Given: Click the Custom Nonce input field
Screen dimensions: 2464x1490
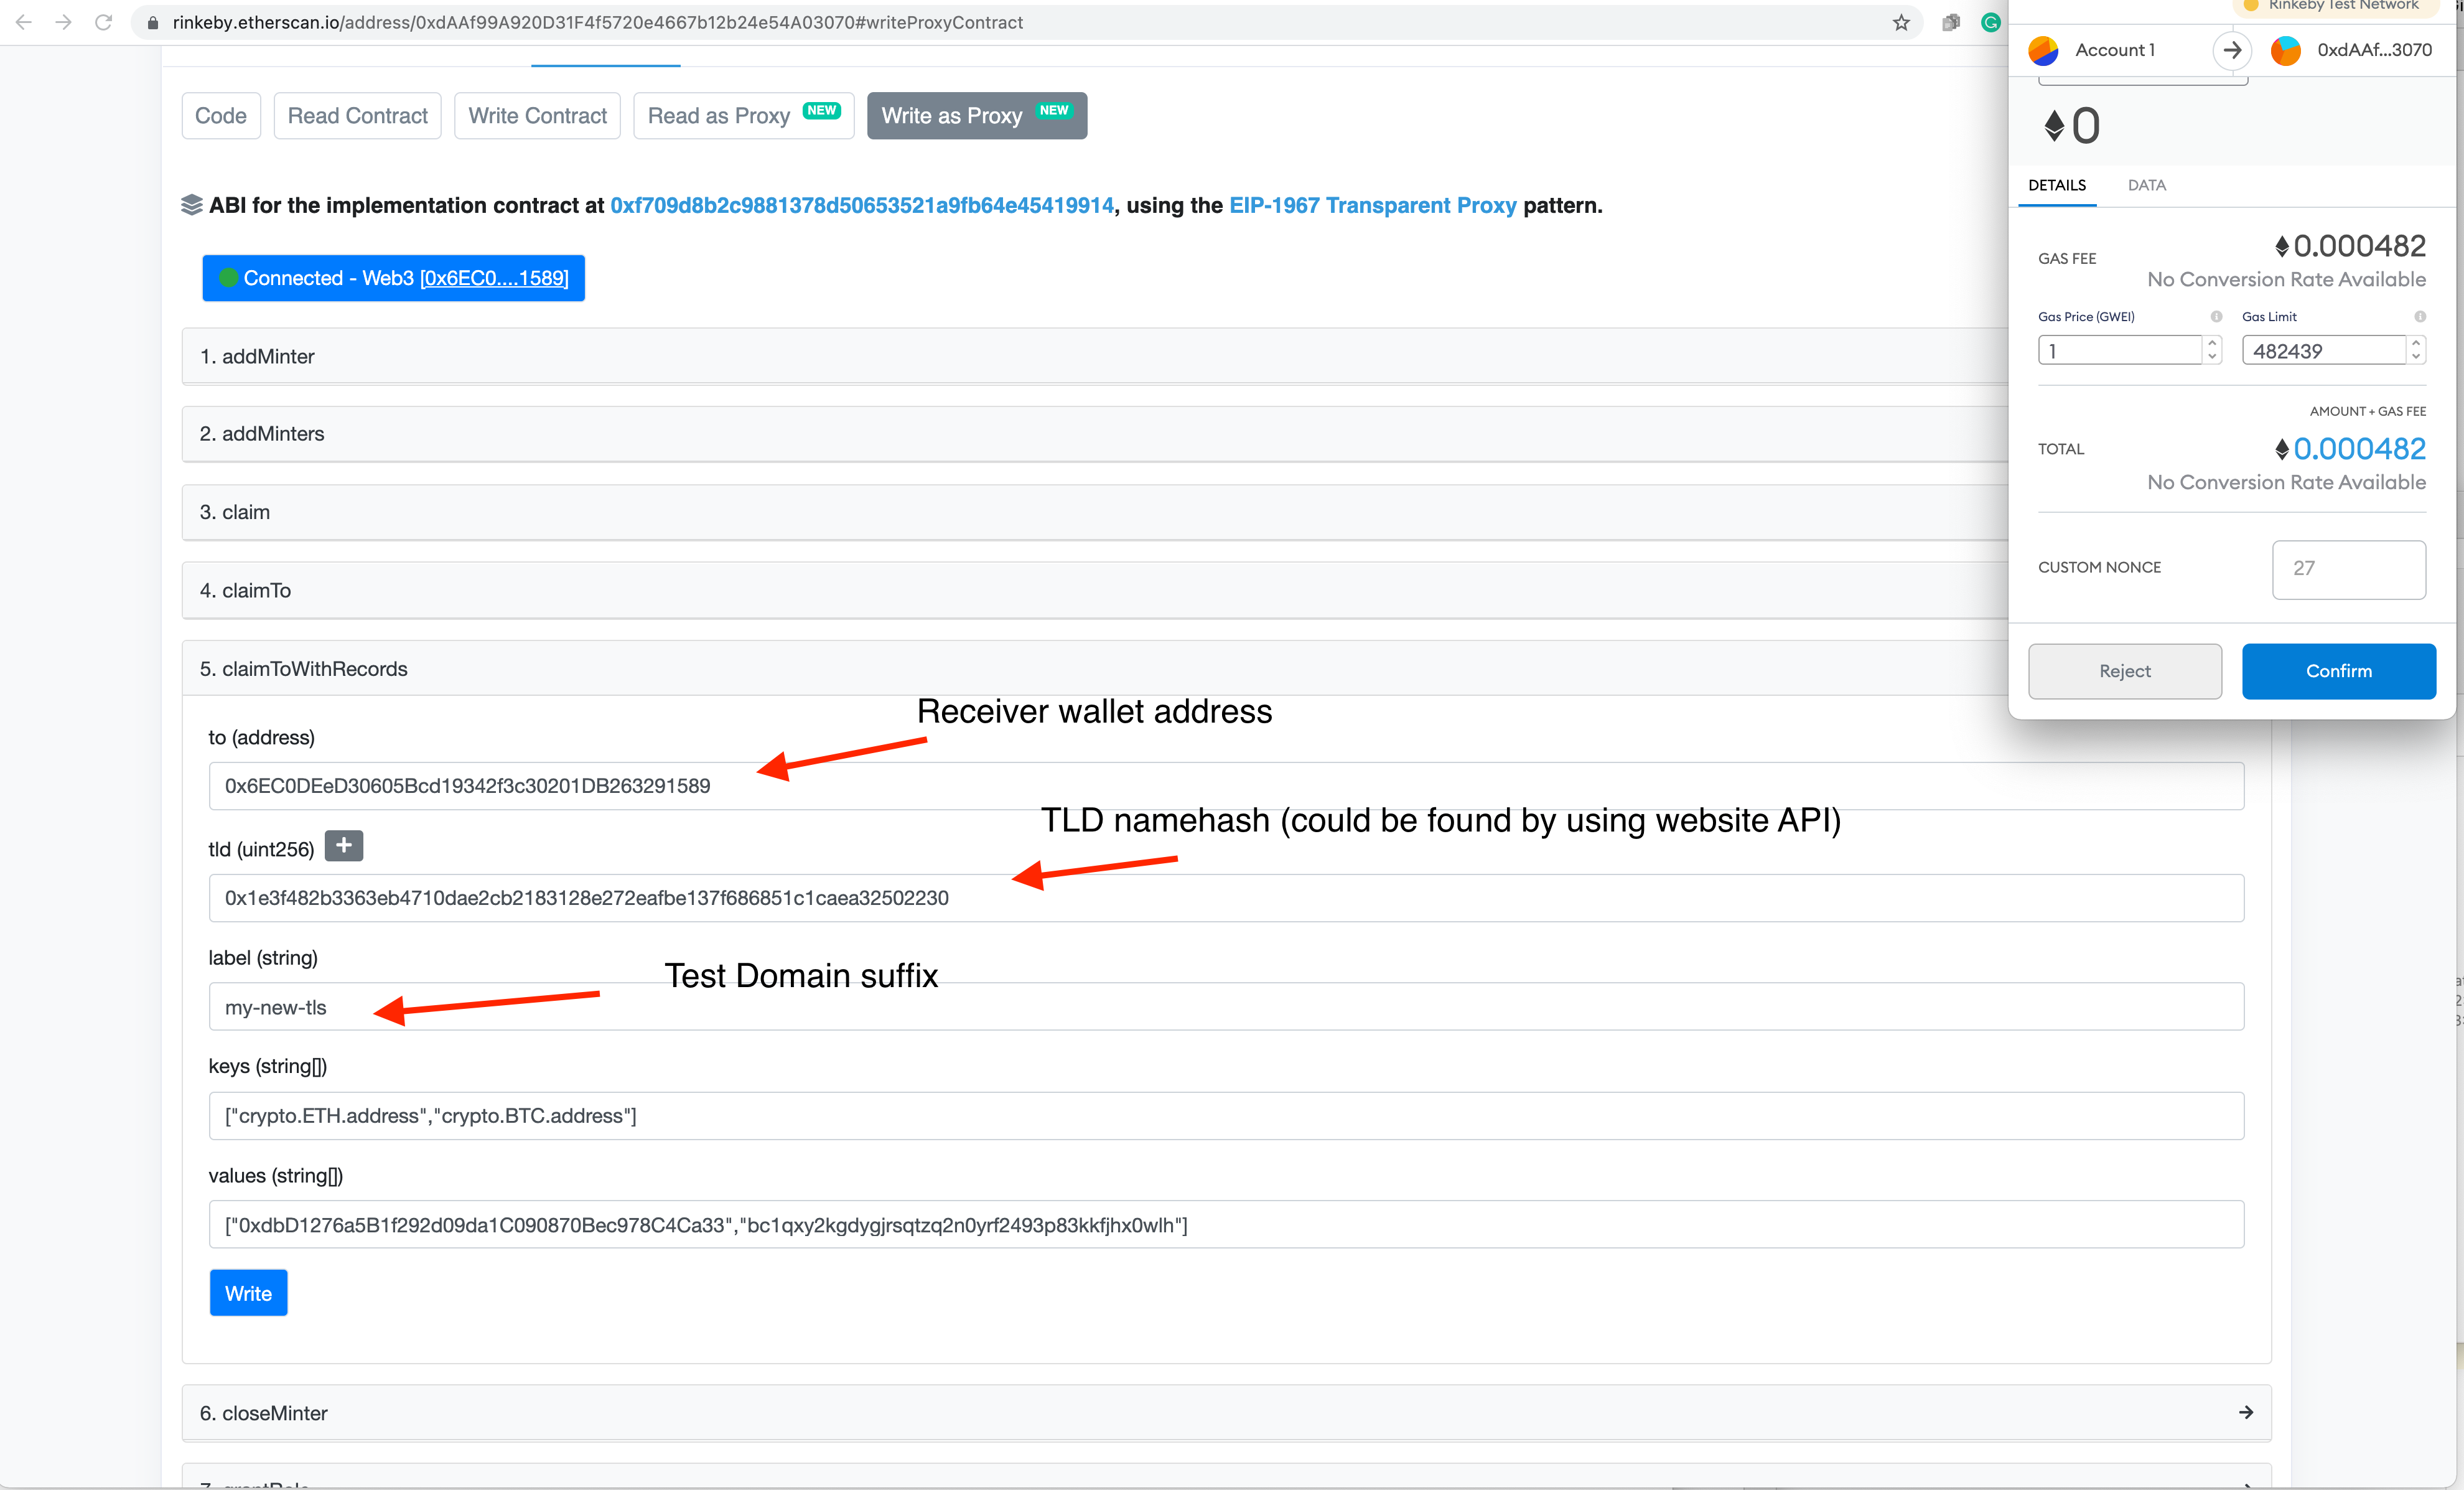Looking at the screenshot, I should 2348,569.
